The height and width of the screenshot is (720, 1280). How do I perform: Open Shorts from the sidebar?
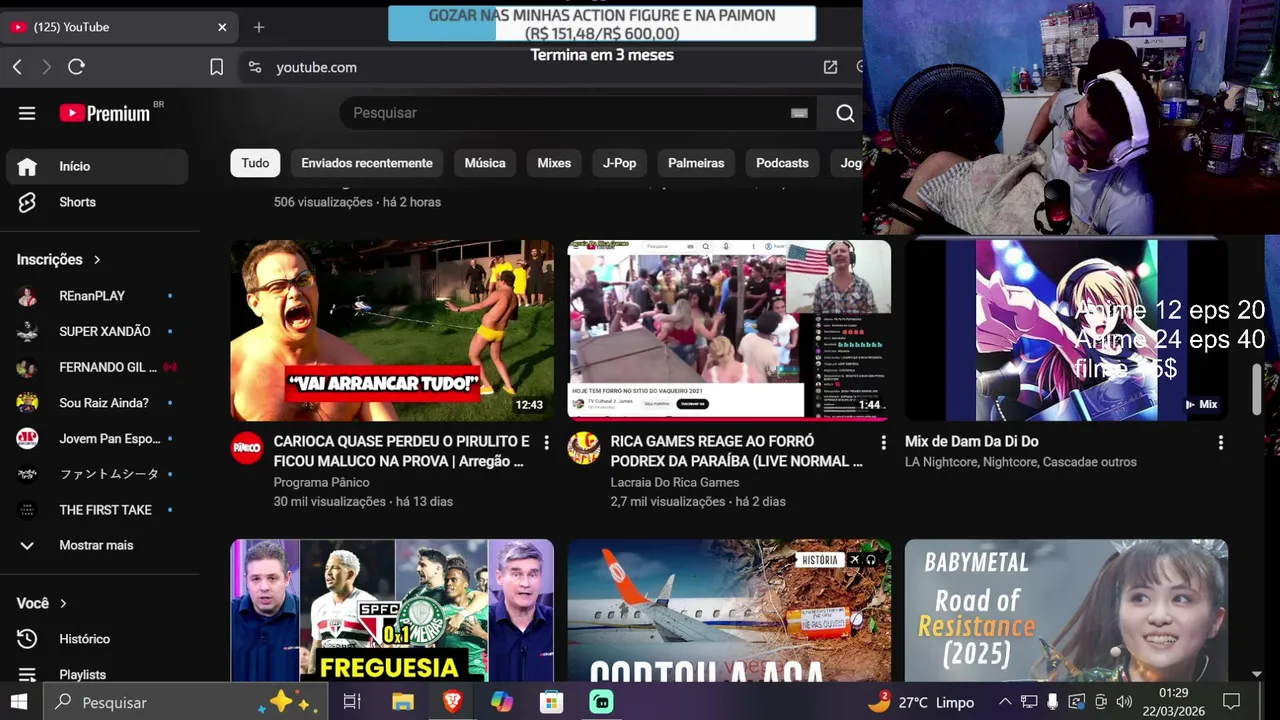(x=96, y=202)
